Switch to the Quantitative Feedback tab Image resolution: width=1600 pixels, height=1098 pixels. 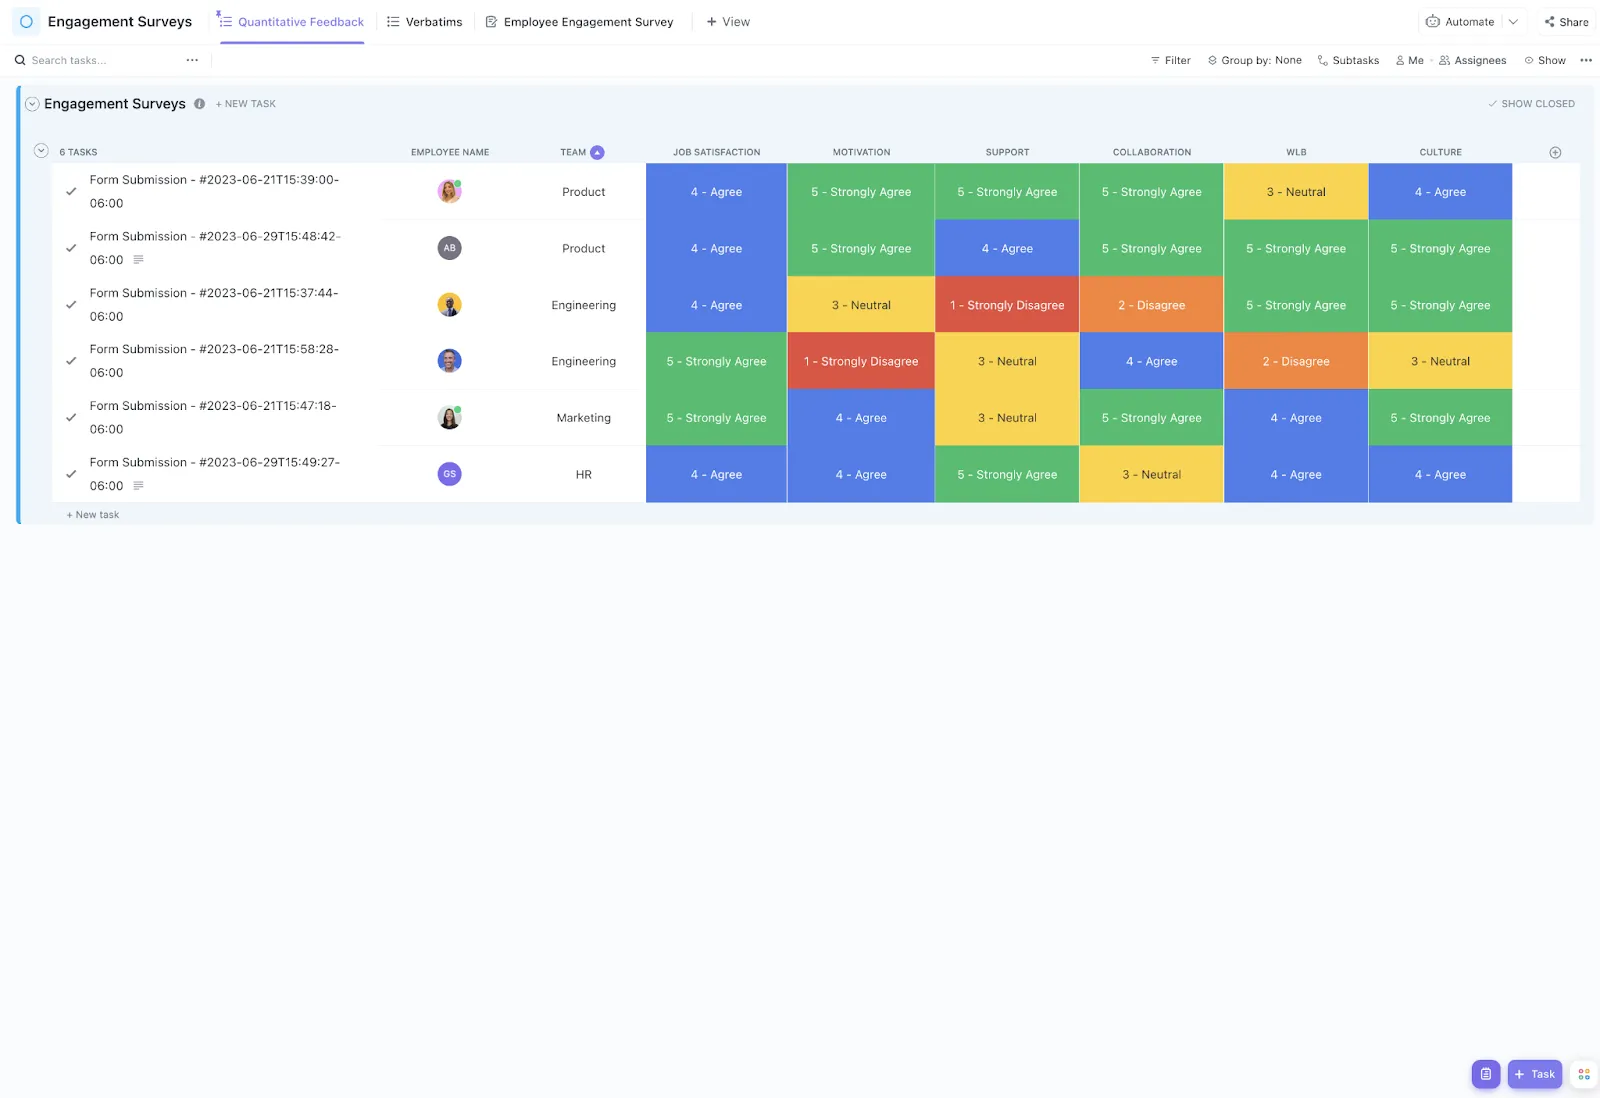point(291,22)
